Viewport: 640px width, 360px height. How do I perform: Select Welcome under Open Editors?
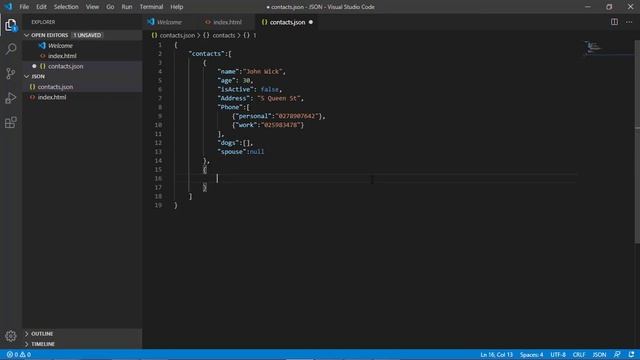tap(82, 46)
